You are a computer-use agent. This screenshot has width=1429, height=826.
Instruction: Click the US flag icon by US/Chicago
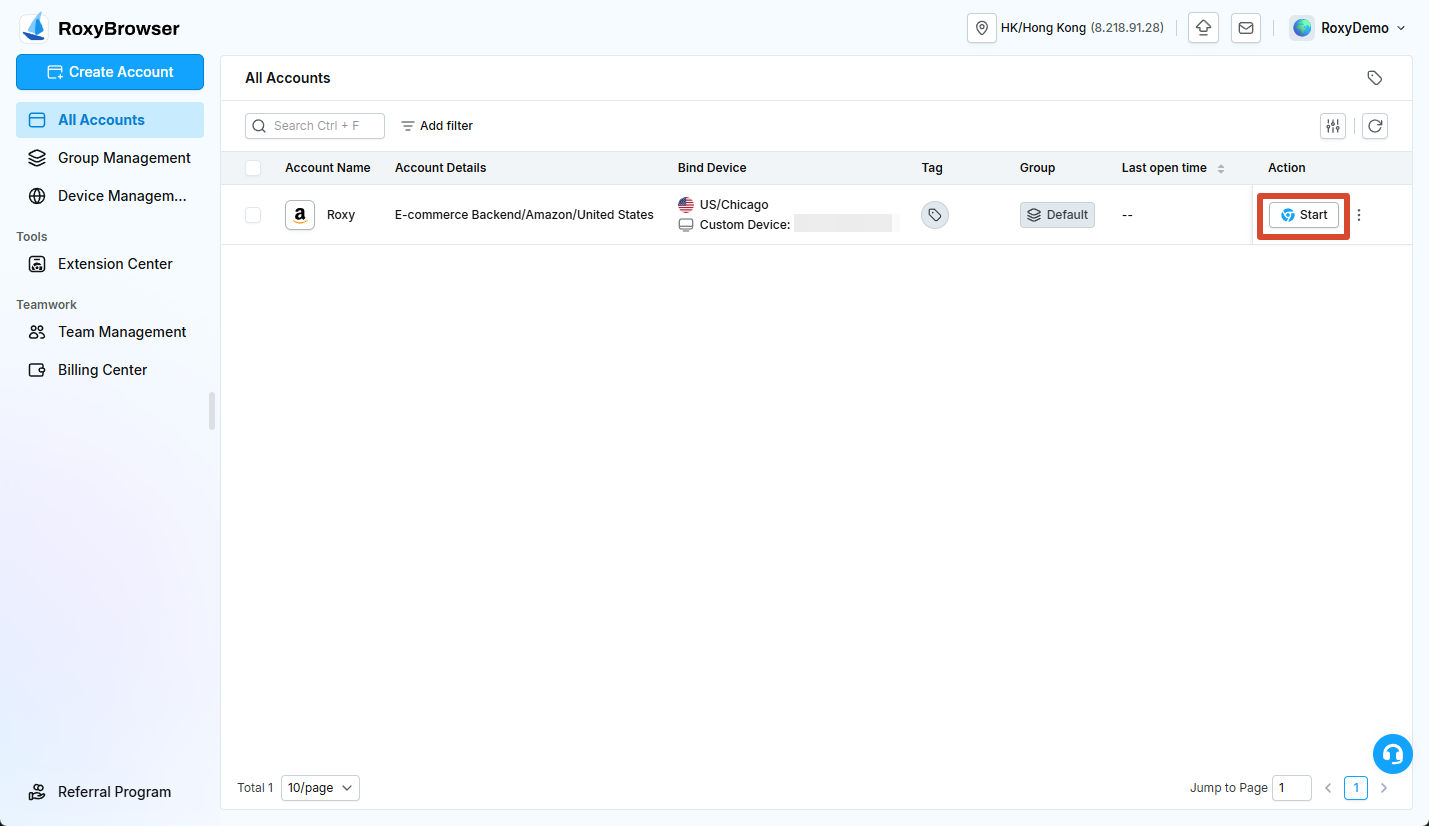pyautogui.click(x=686, y=205)
